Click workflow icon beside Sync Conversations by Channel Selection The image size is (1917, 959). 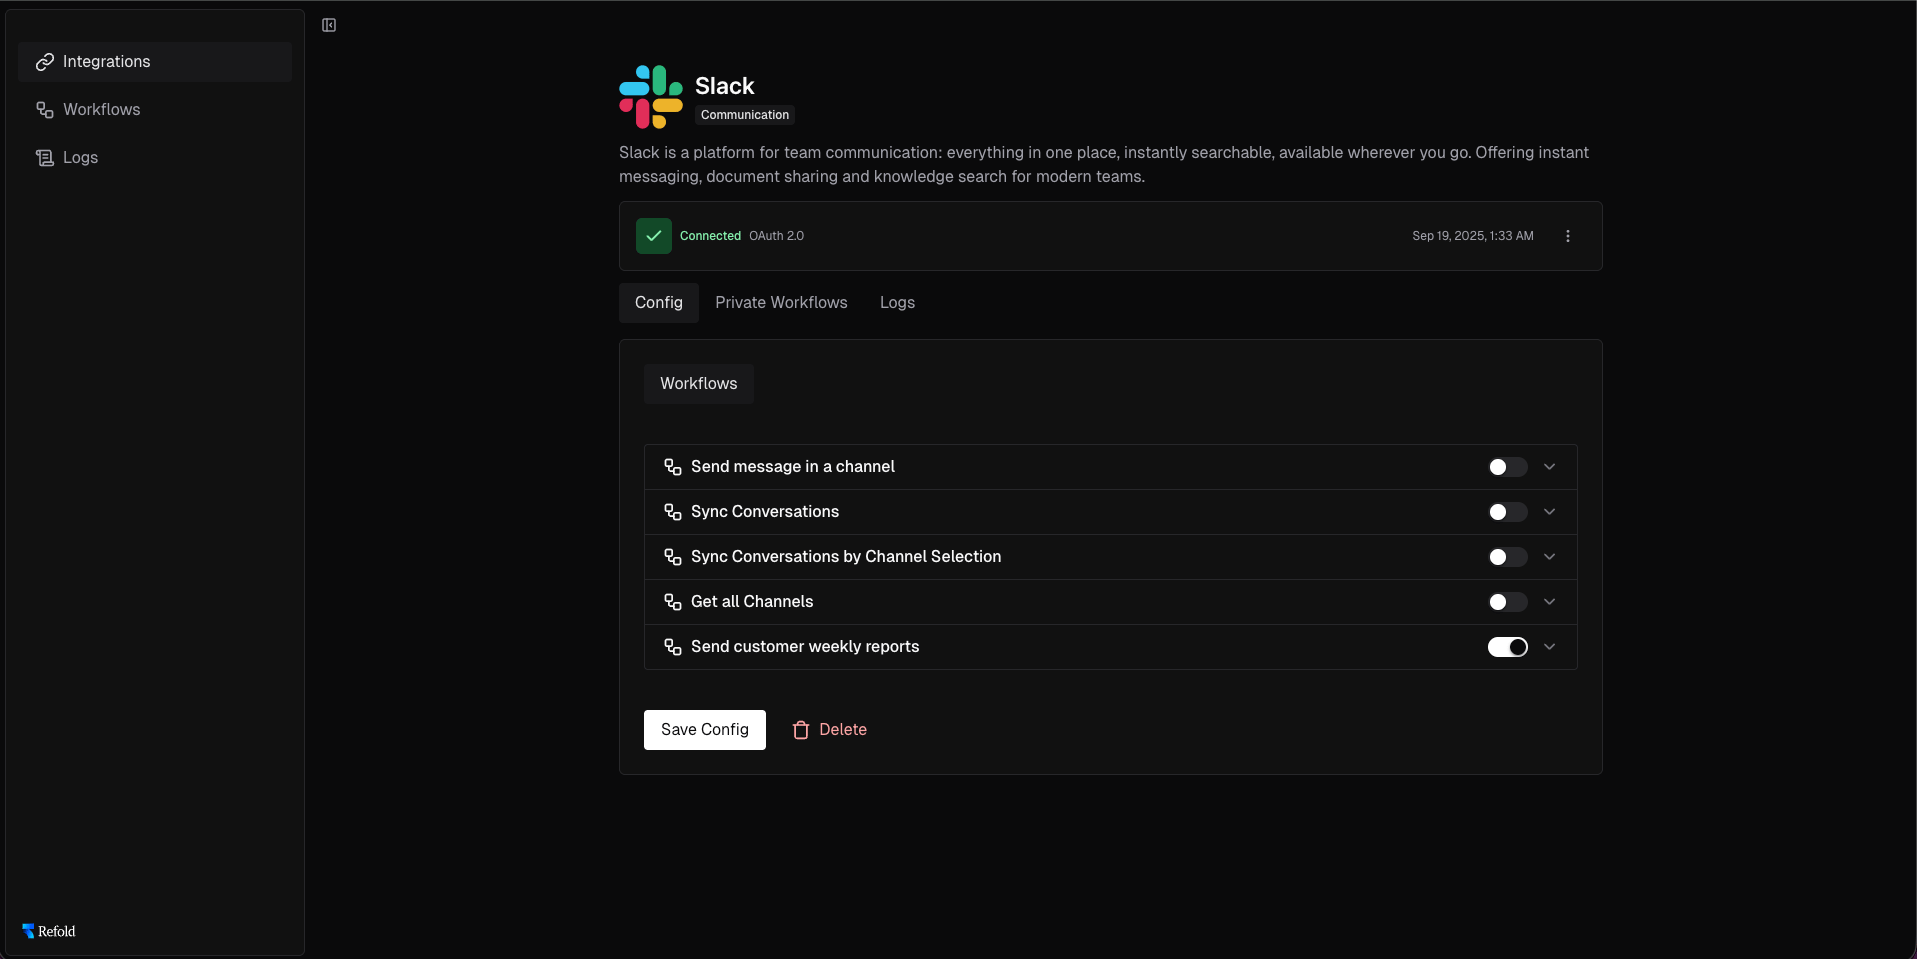[x=673, y=557]
